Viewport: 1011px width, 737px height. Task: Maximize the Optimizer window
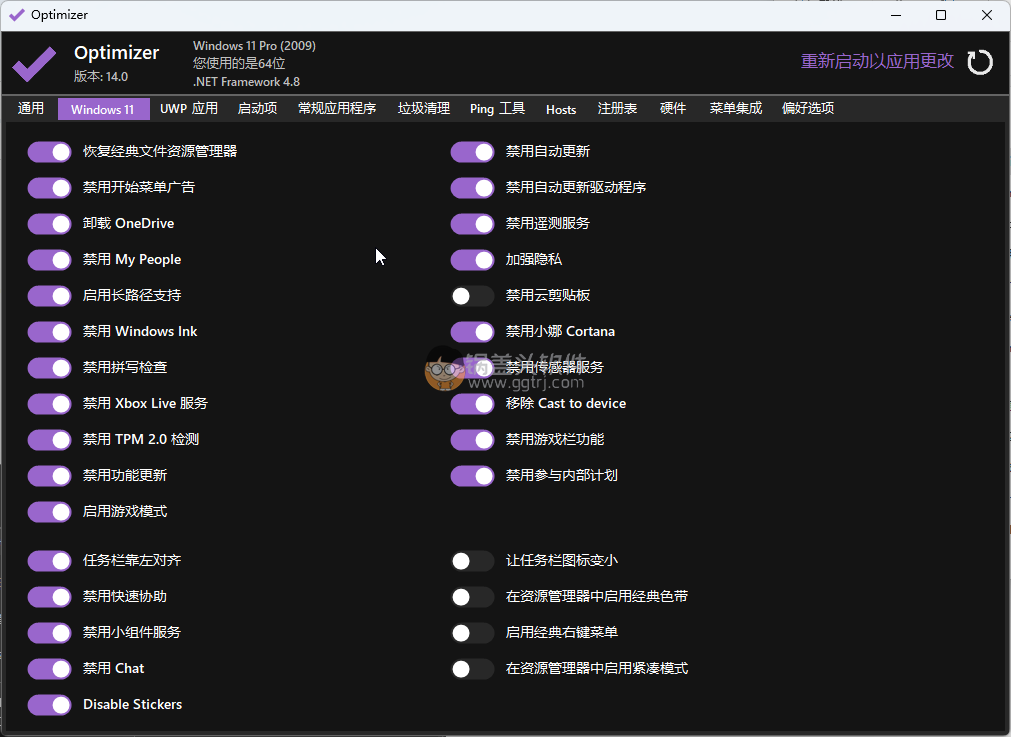click(941, 15)
